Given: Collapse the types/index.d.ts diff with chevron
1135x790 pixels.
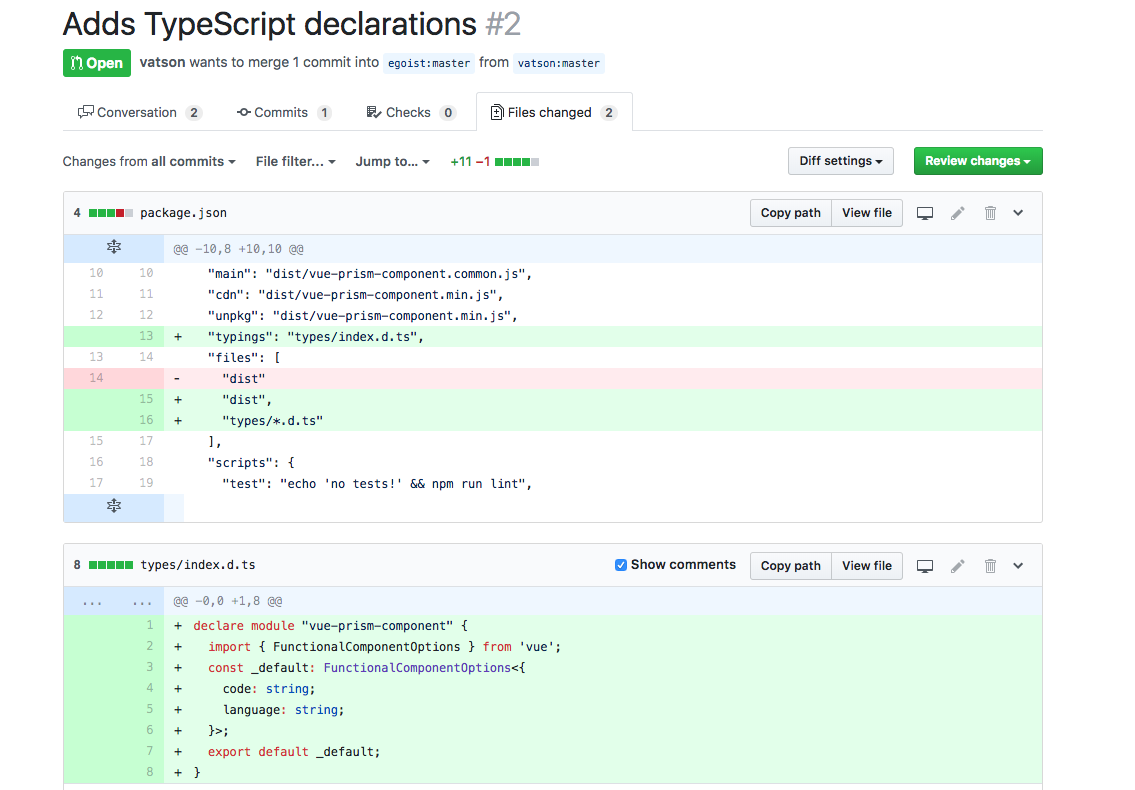Looking at the screenshot, I should click(1018, 566).
